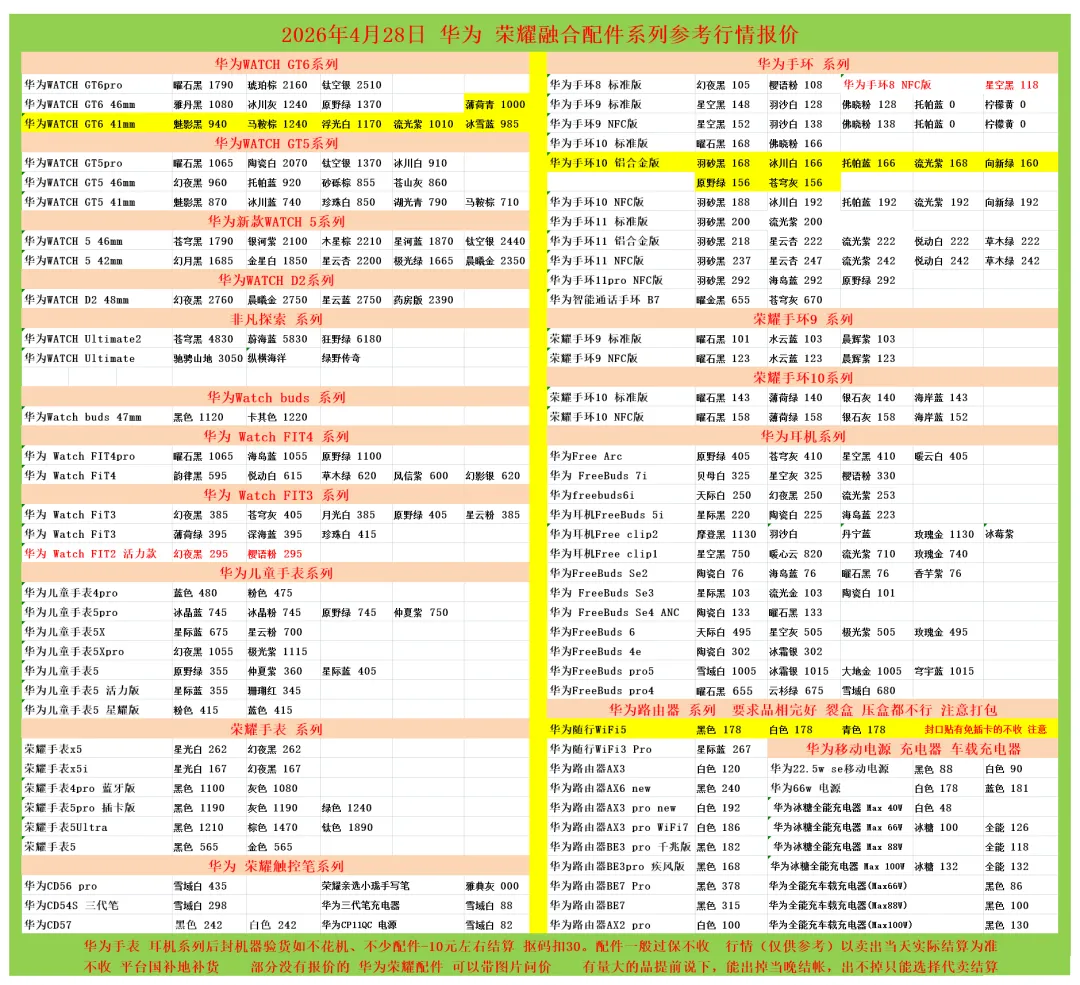Select the "华为儿童手表5Xpro" row label
The height and width of the screenshot is (985, 1080).
point(74,652)
